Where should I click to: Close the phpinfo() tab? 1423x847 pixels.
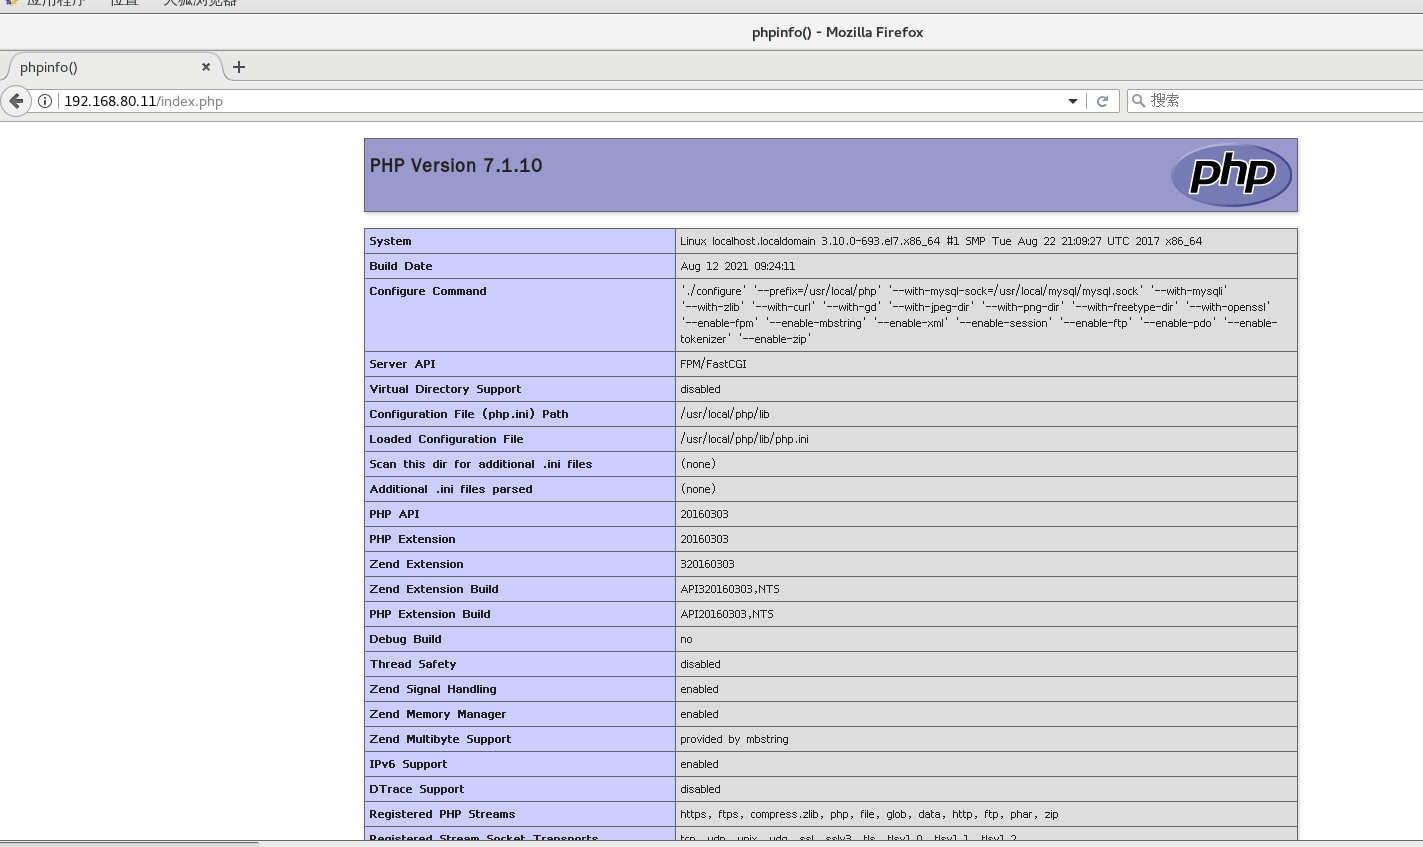[x=206, y=67]
